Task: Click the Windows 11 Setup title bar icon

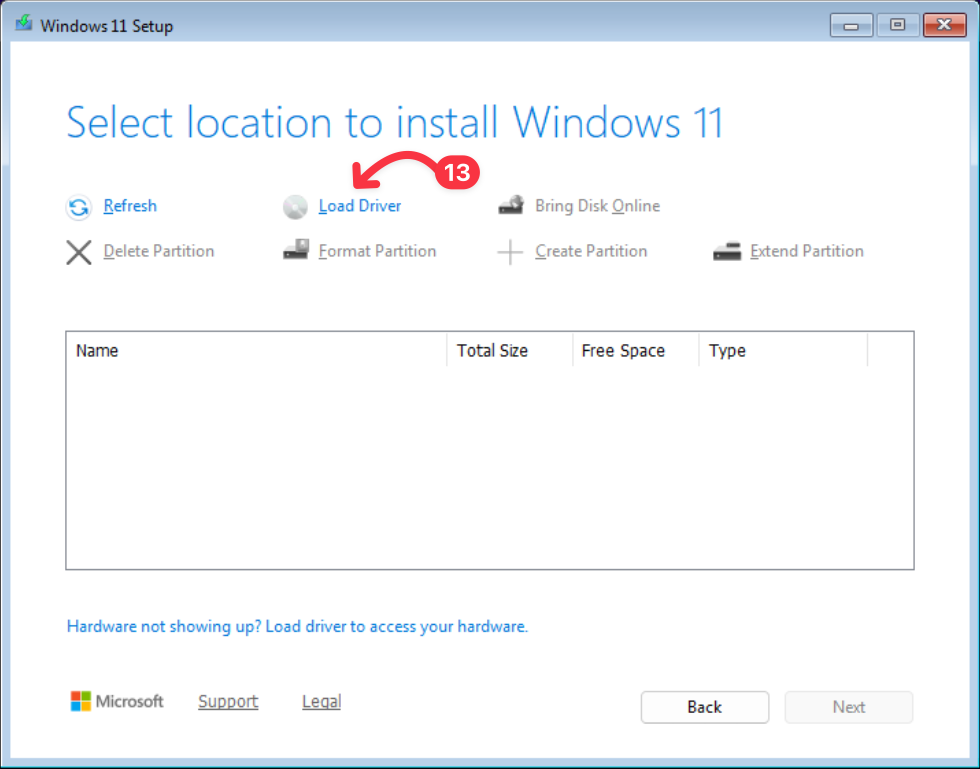Action: [x=24, y=25]
